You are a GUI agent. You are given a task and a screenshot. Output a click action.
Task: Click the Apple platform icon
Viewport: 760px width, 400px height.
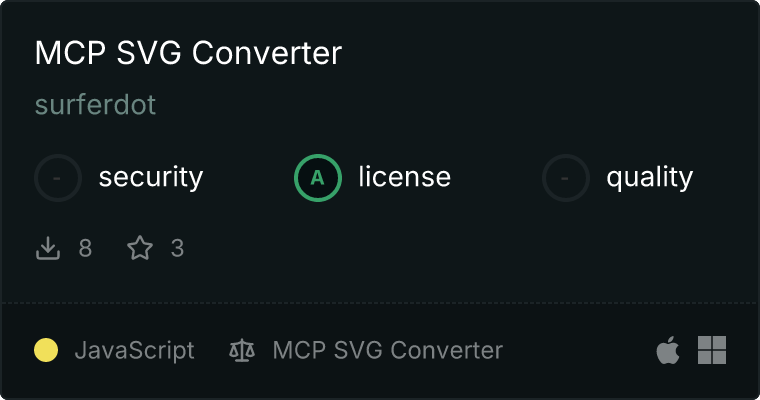pos(668,350)
